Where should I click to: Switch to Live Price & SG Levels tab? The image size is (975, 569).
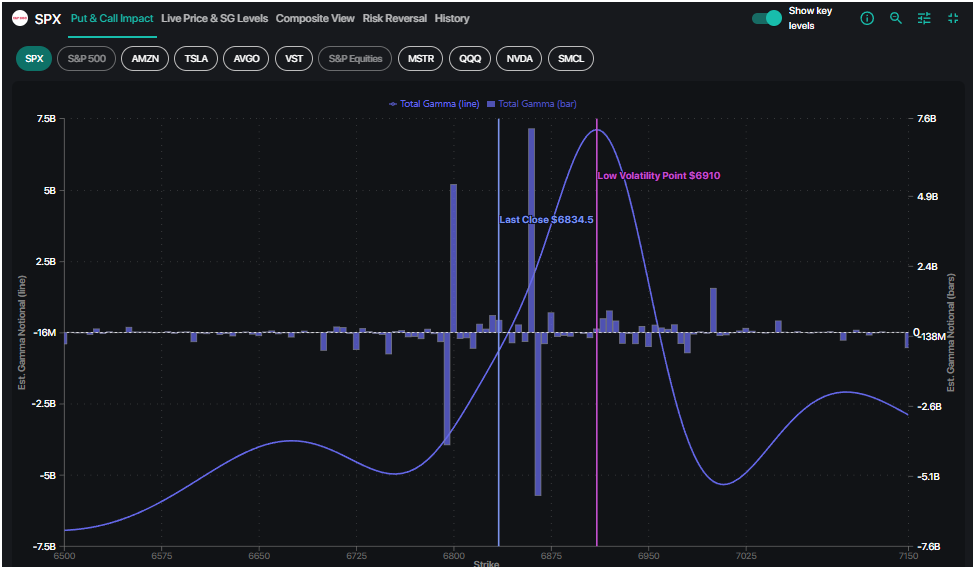point(214,18)
